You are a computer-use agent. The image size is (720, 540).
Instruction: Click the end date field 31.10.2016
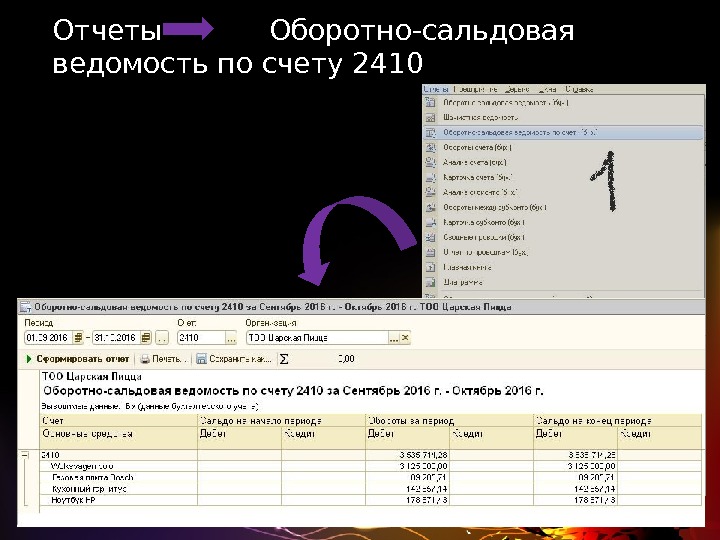116,338
